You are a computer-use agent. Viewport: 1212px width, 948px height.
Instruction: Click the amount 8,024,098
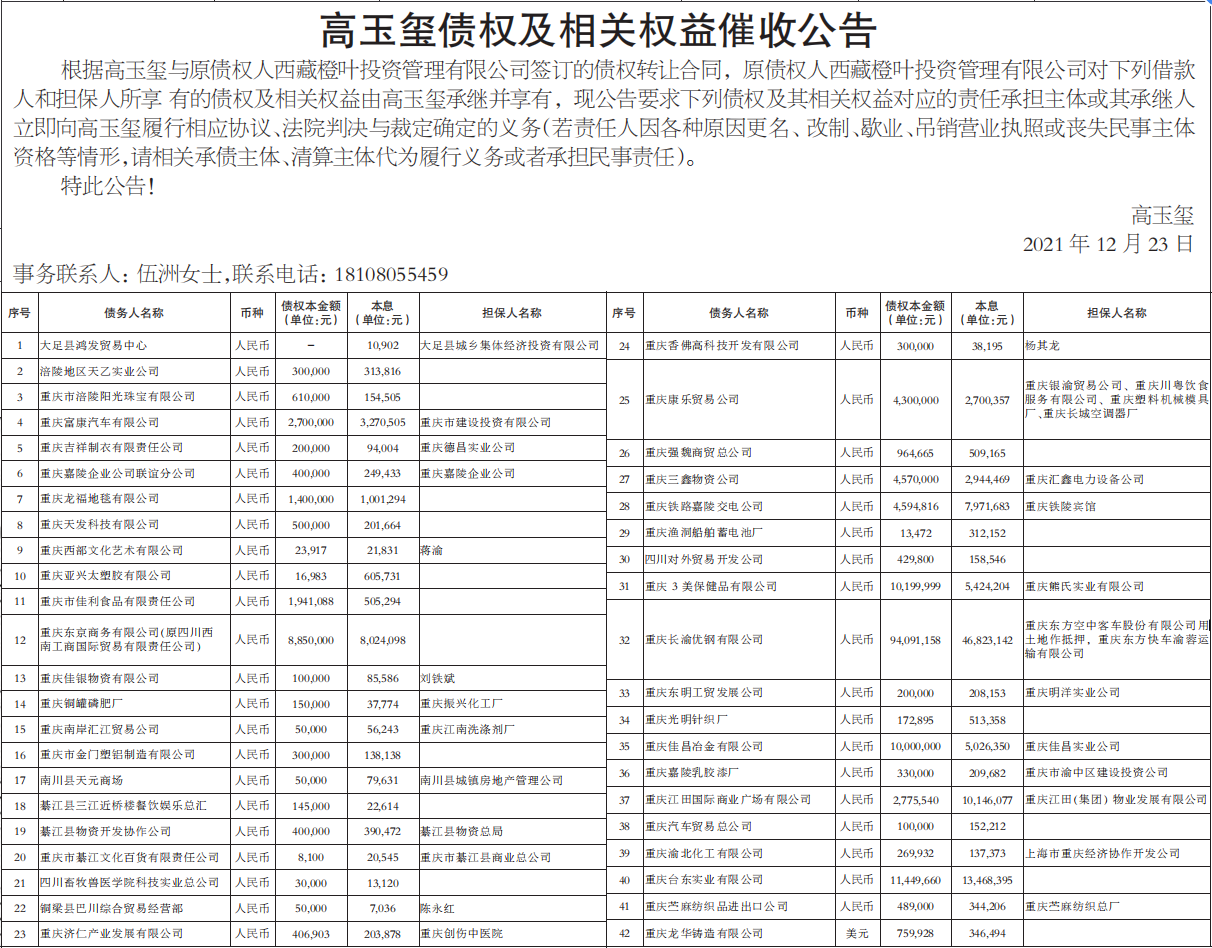tap(384, 640)
